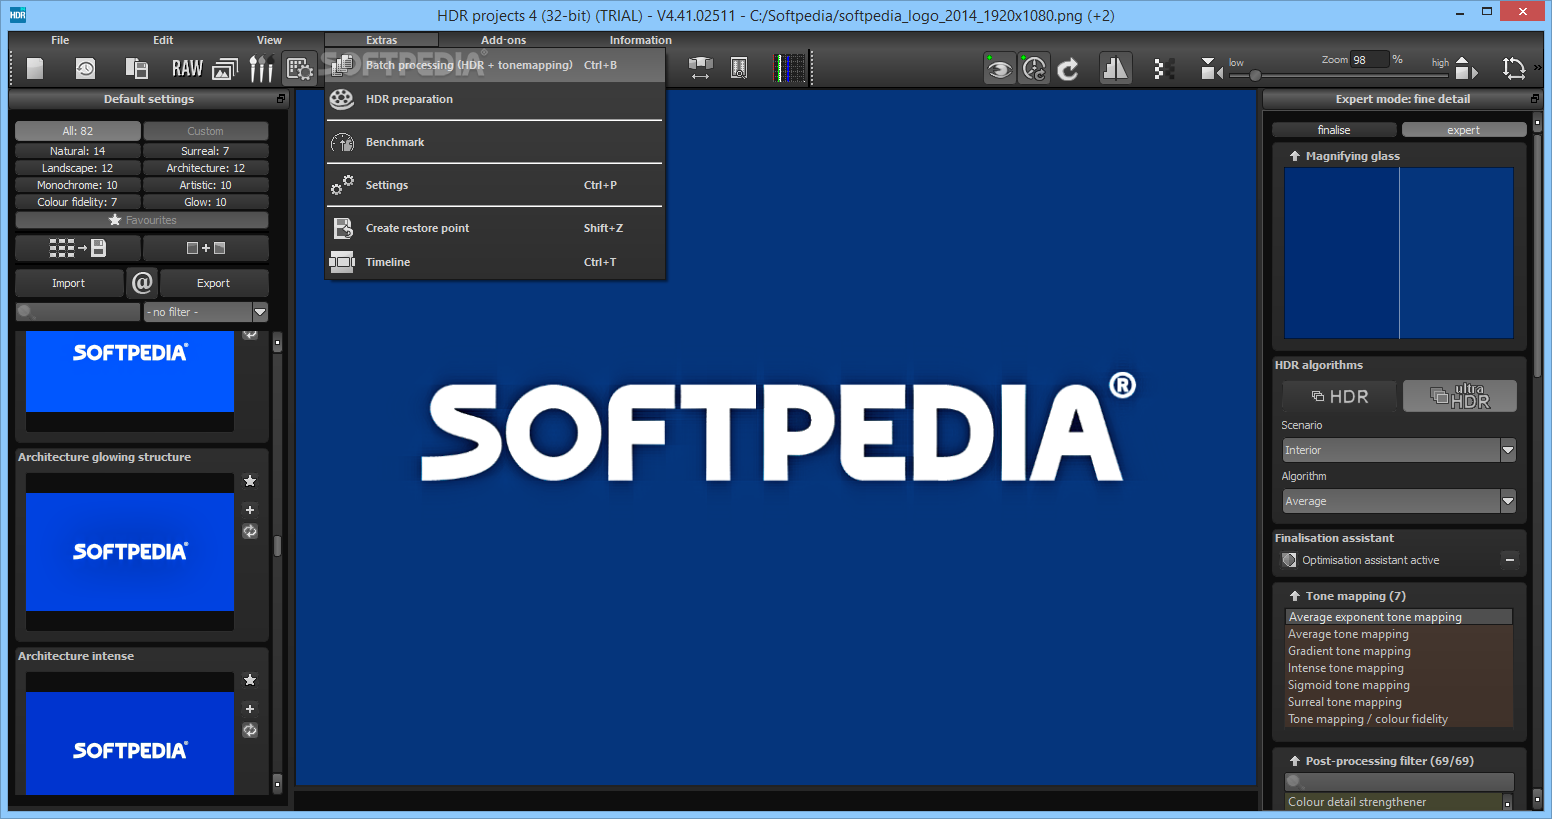Toggle the mirrored triangles comparison view button
1552x819 pixels.
[1115, 68]
